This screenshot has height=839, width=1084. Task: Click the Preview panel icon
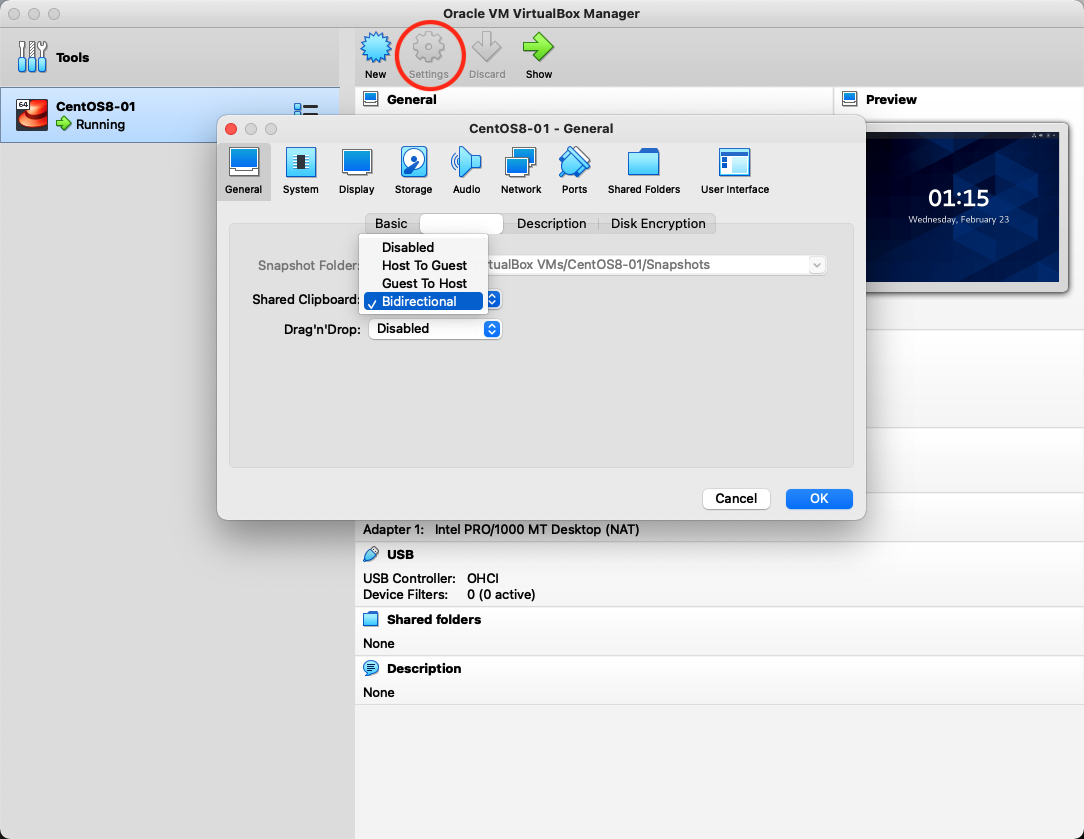850,99
